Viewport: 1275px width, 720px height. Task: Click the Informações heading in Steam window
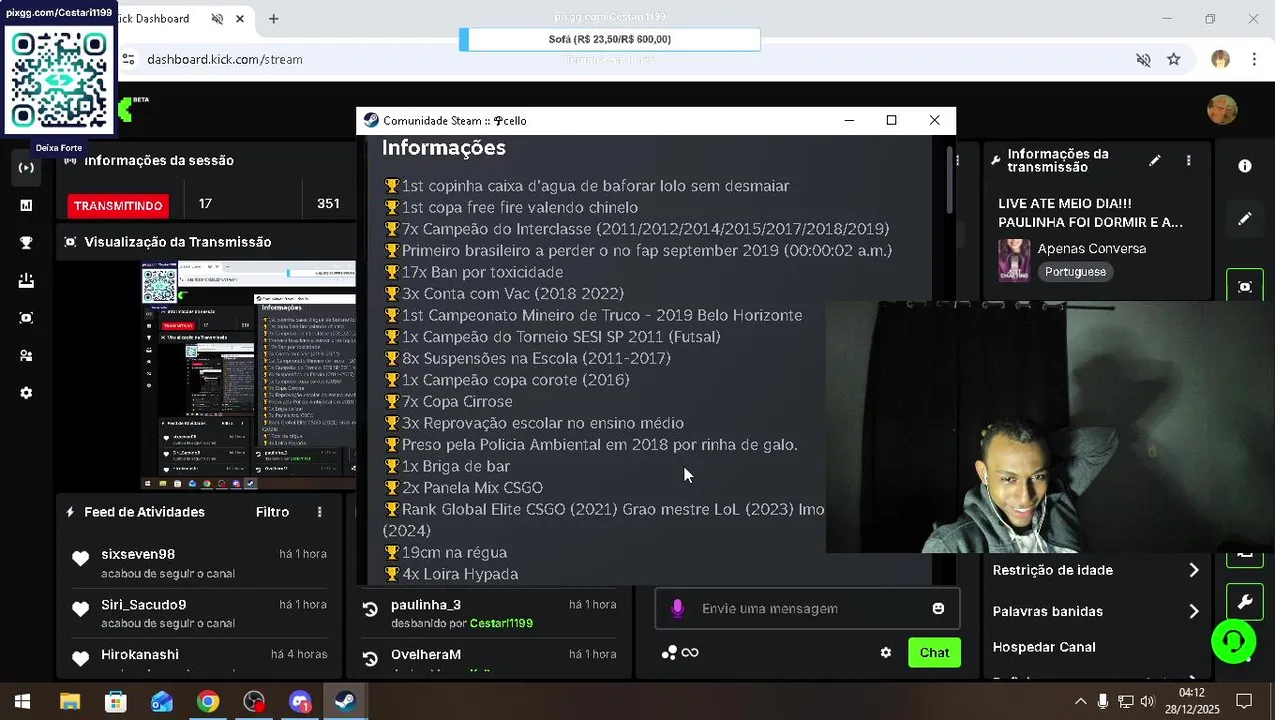coord(444,148)
